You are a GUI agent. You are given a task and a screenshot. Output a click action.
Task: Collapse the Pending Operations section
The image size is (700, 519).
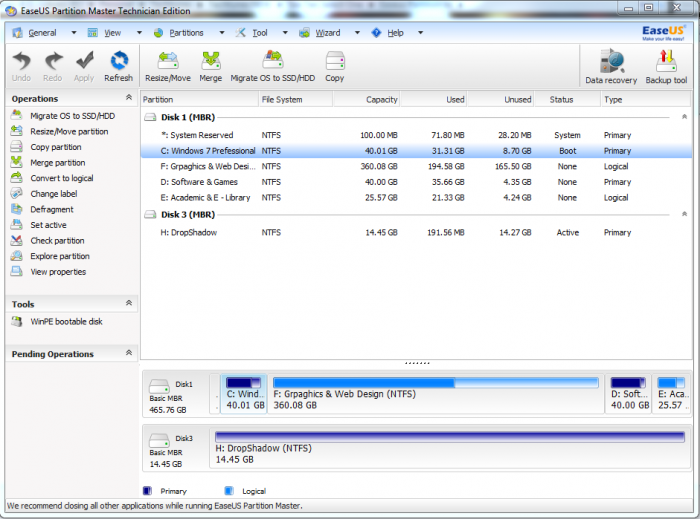tap(129, 353)
